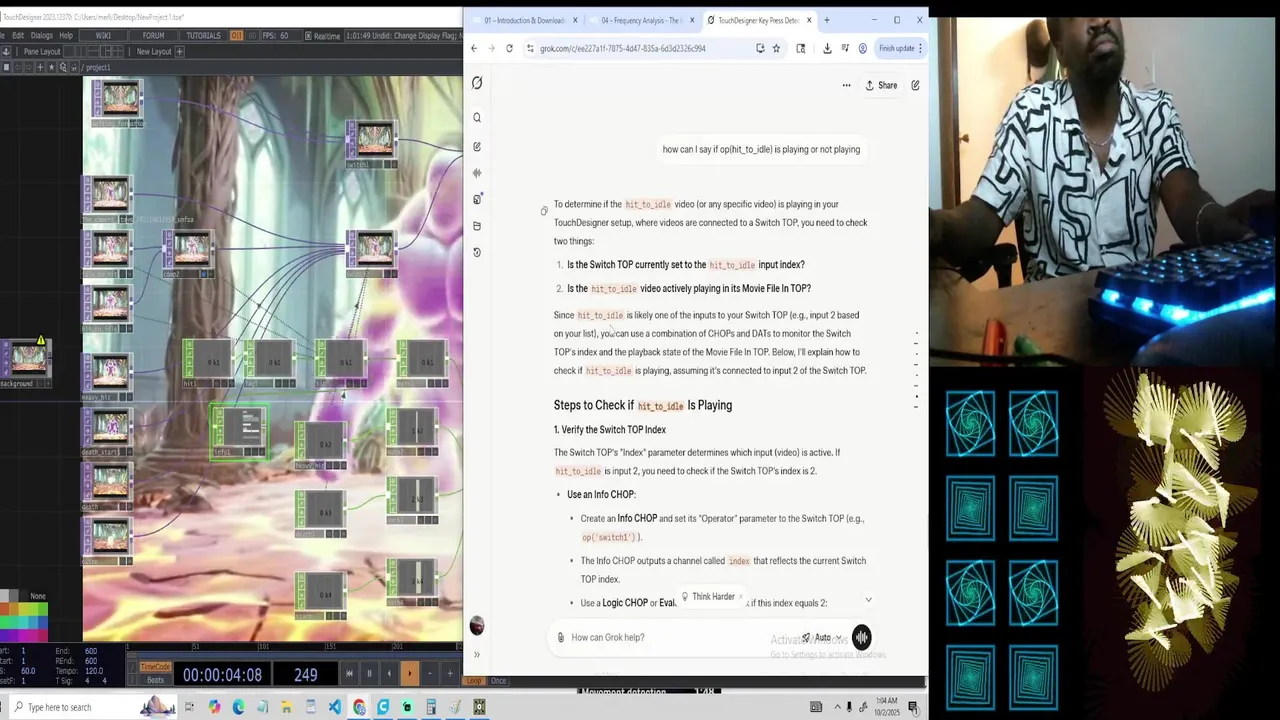Jump the timeline to the start
The width and height of the screenshot is (1280, 720).
pos(349,674)
